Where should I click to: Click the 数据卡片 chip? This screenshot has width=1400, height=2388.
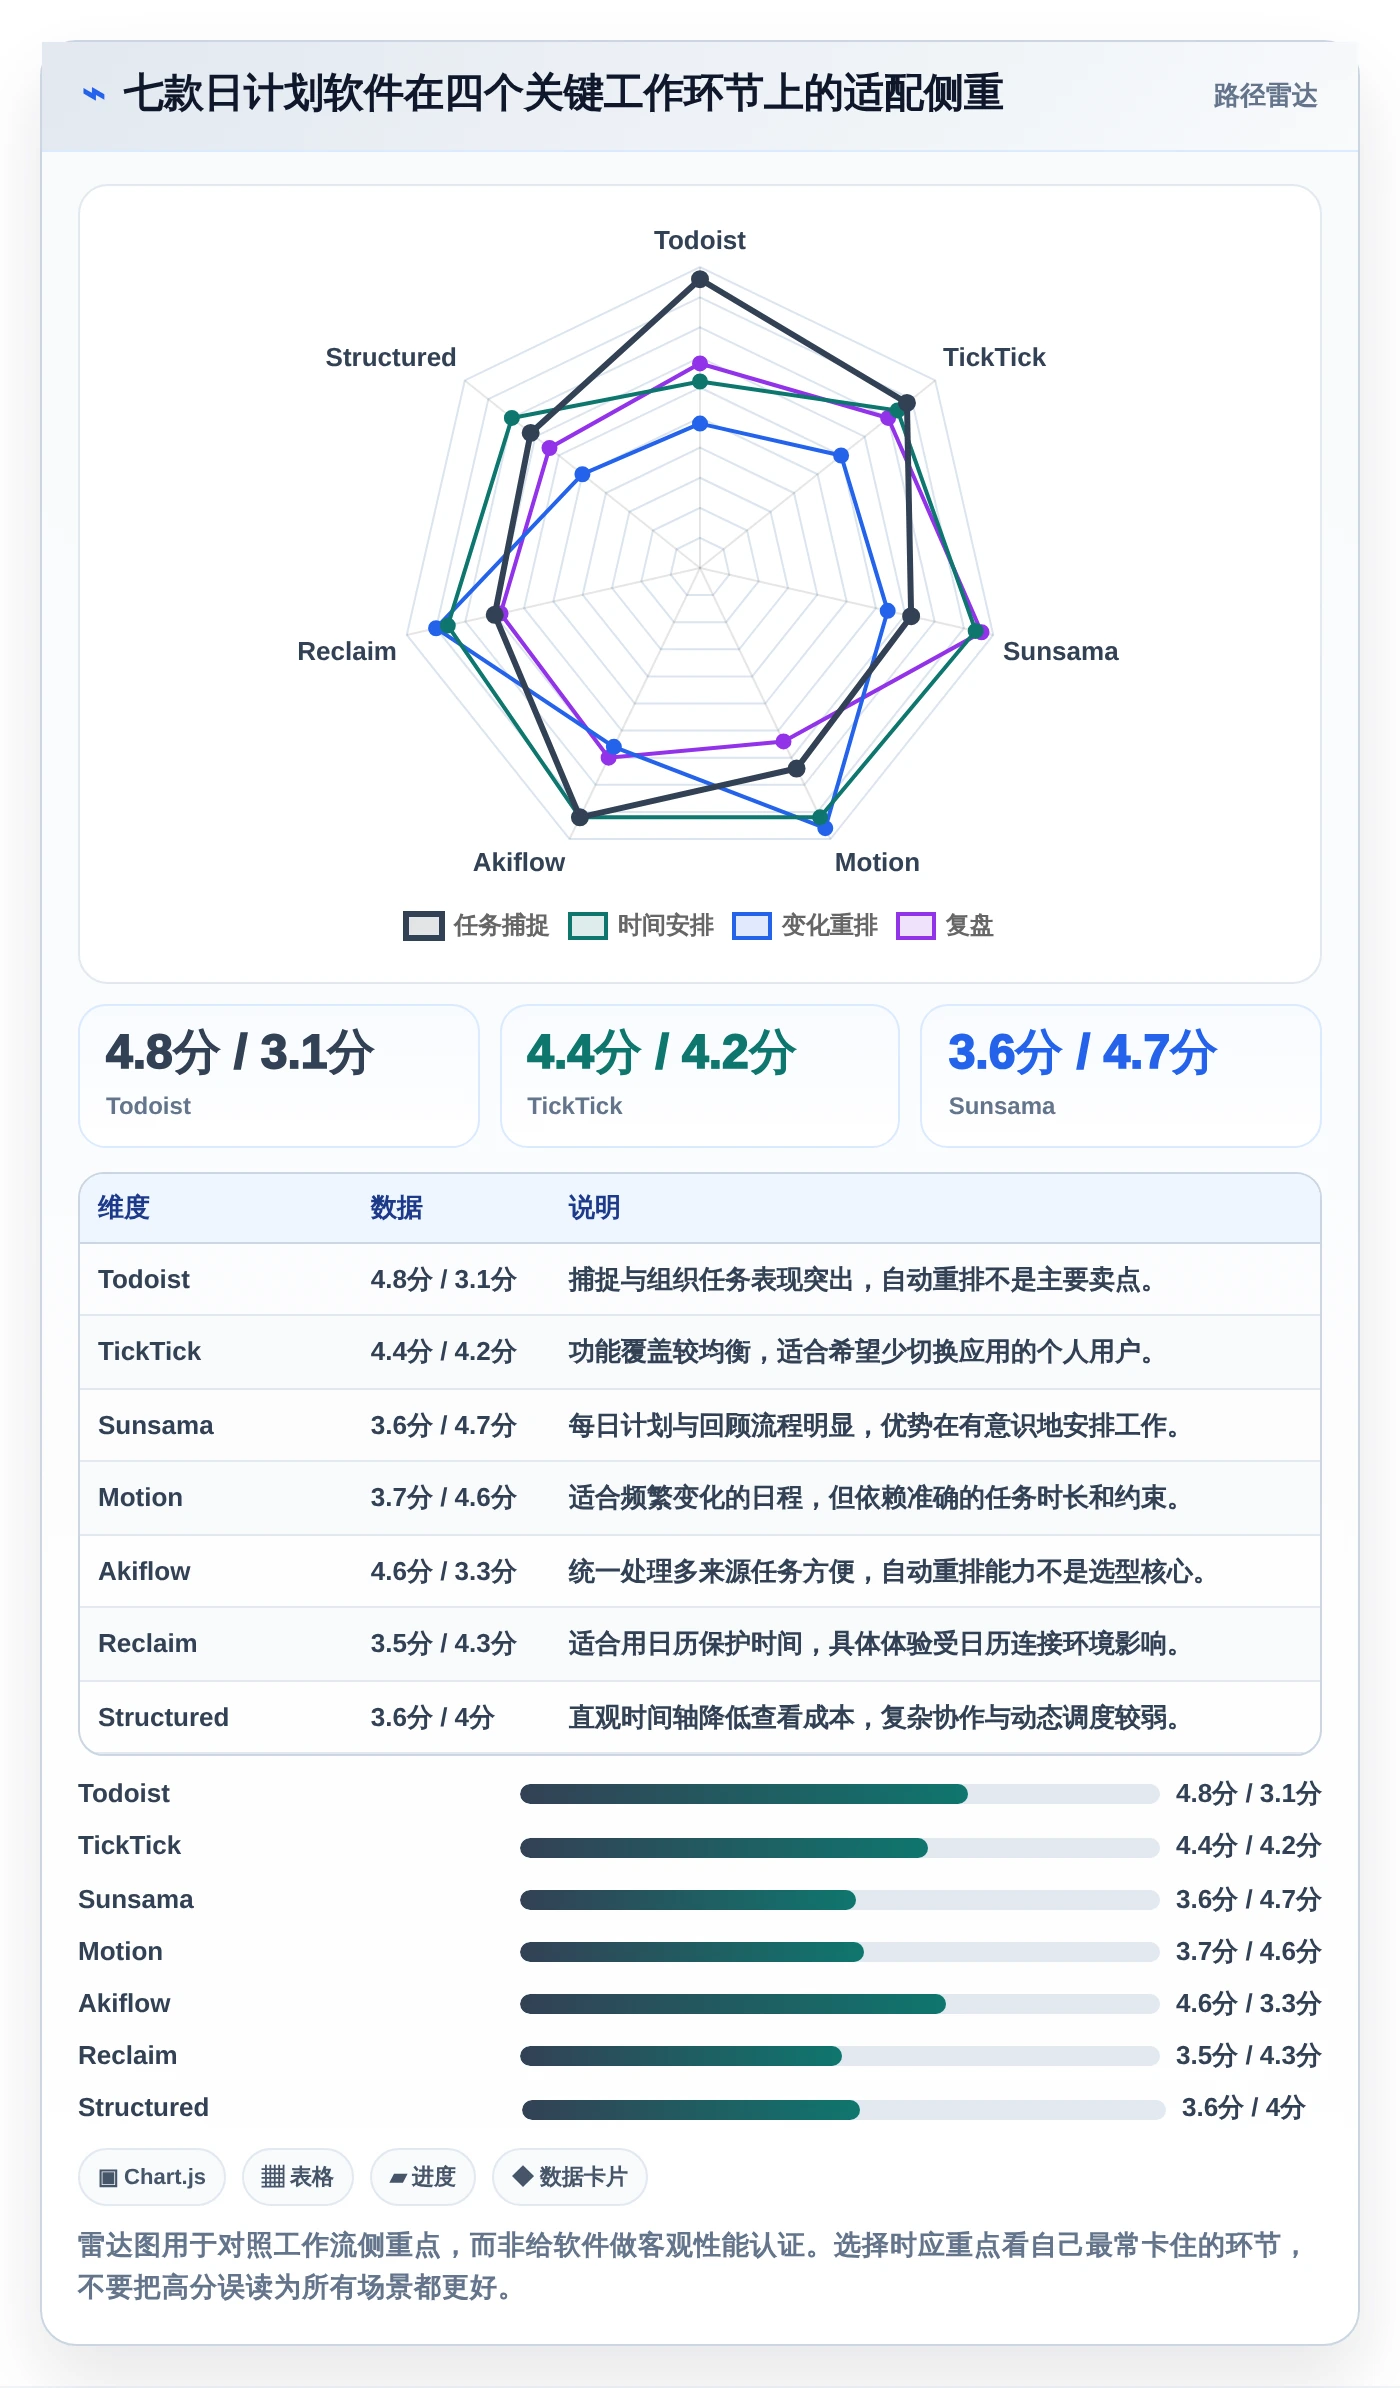pos(570,2177)
